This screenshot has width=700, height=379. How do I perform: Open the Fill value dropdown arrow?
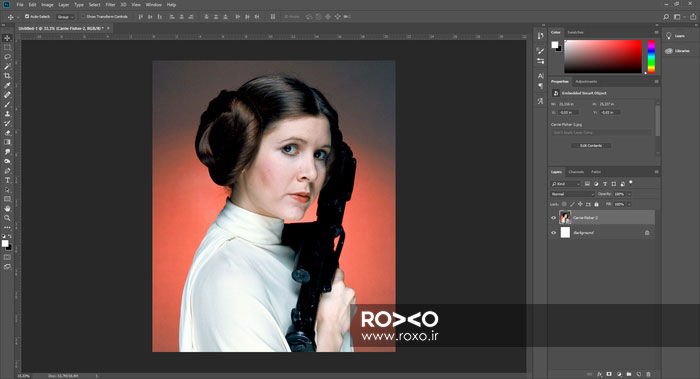629,204
